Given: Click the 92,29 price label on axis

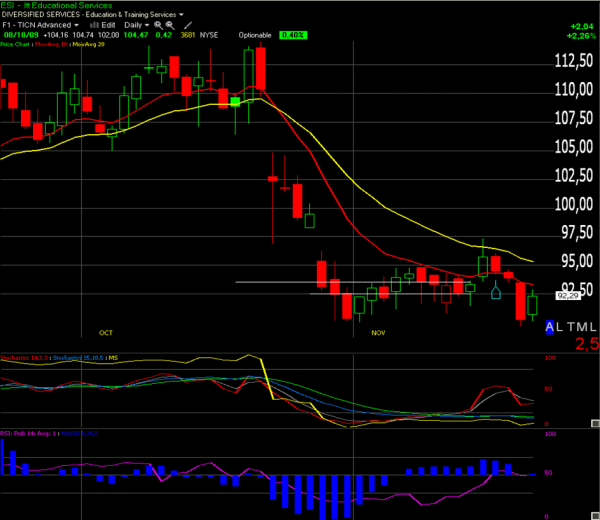Looking at the screenshot, I should (568, 296).
